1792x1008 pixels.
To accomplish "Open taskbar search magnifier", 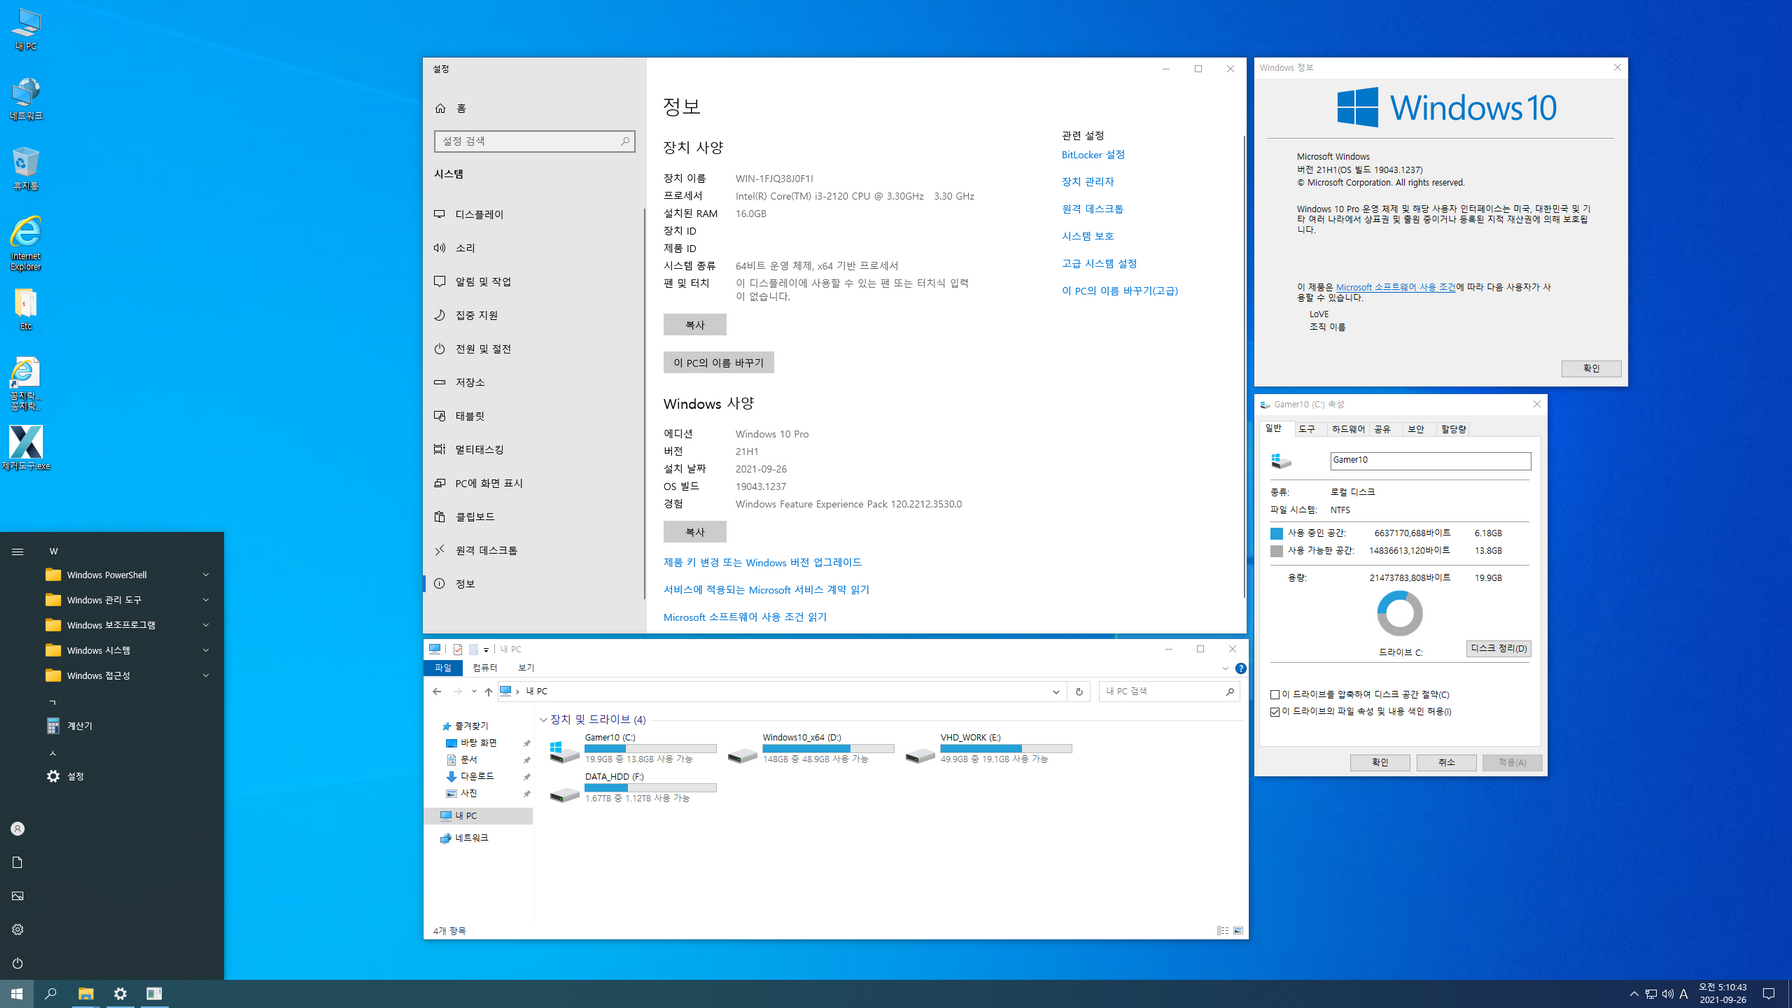I will tap(51, 993).
